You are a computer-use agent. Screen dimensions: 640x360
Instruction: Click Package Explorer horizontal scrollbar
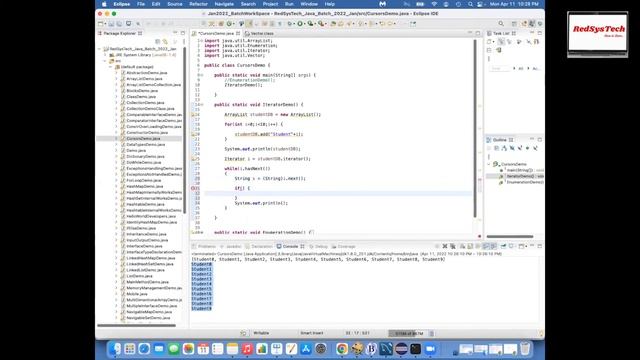tap(137, 325)
